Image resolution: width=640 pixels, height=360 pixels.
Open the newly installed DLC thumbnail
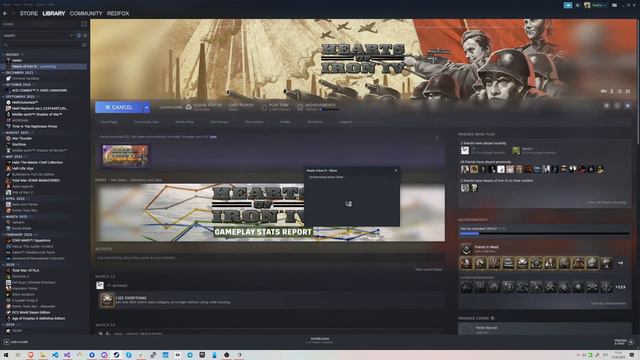point(125,156)
